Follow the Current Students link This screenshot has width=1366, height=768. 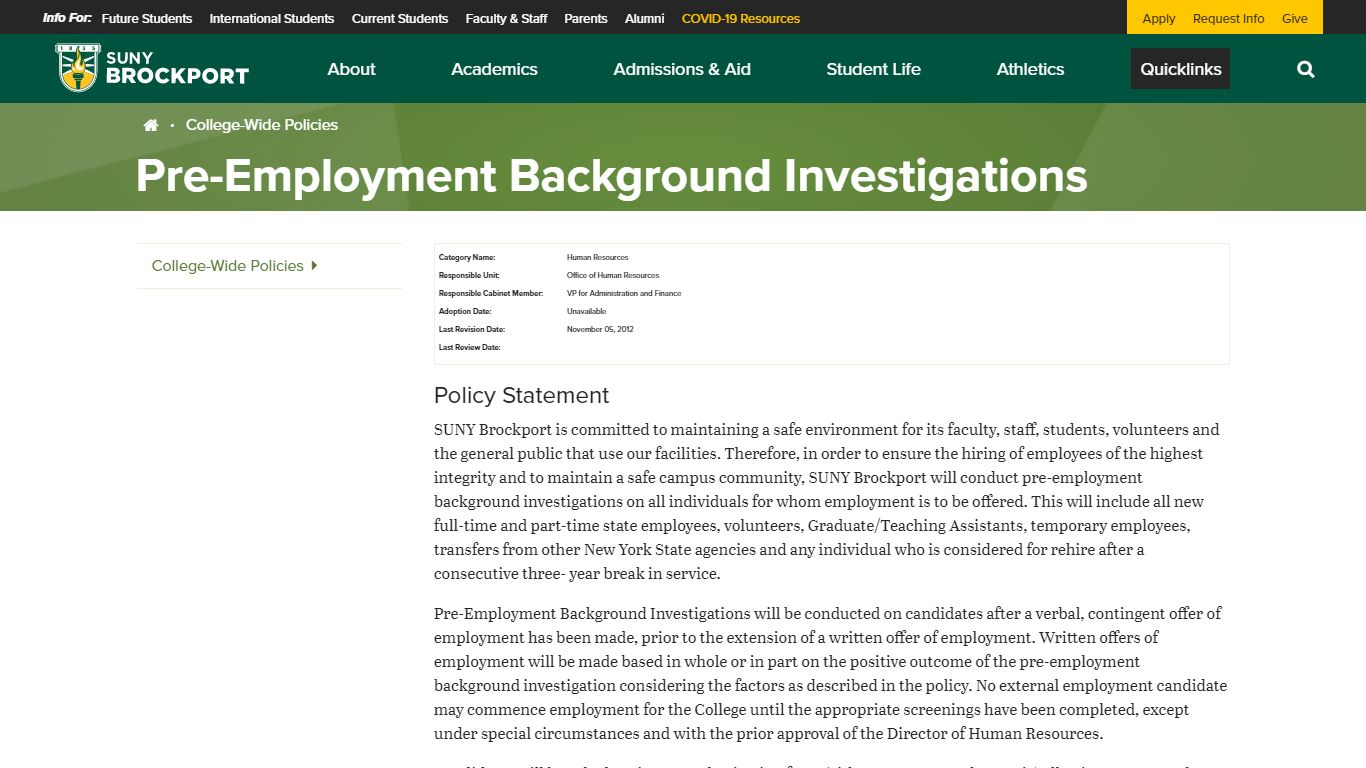400,18
